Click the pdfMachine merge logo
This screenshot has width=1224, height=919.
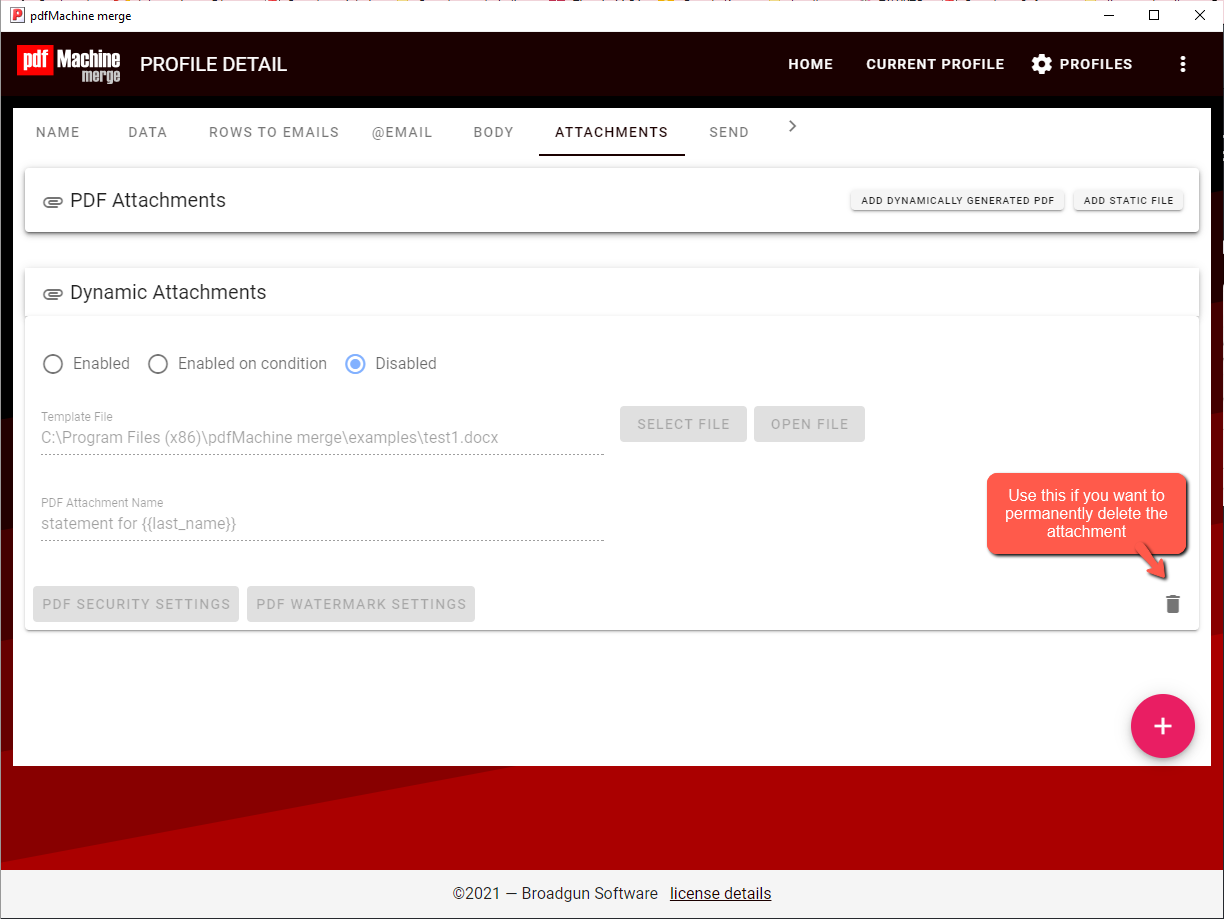pyautogui.click(x=69, y=64)
